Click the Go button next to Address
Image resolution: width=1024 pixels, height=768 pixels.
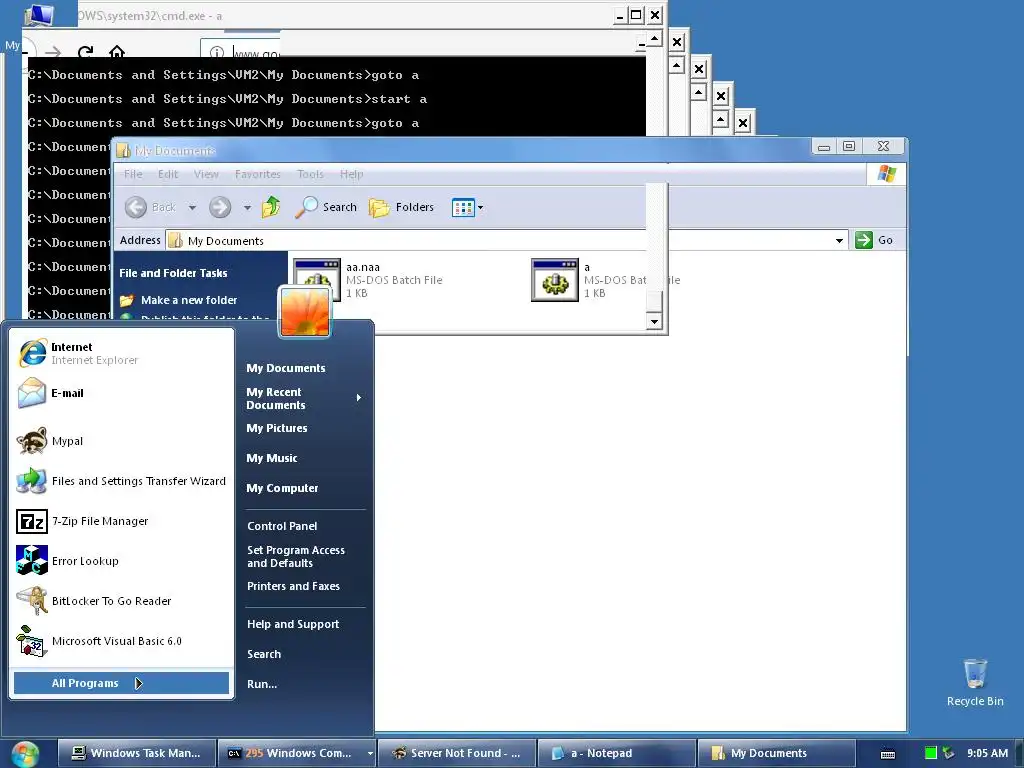coord(874,240)
